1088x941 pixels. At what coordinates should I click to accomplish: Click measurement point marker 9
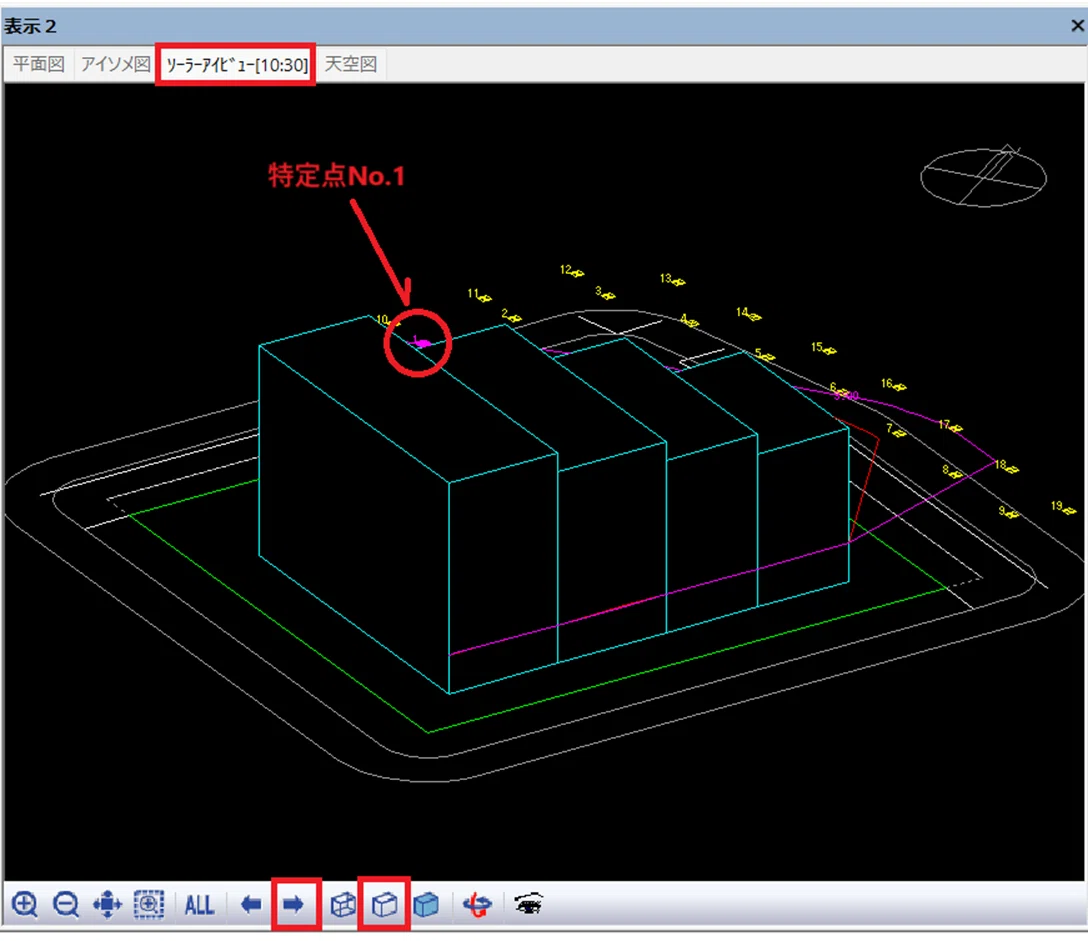1009,513
